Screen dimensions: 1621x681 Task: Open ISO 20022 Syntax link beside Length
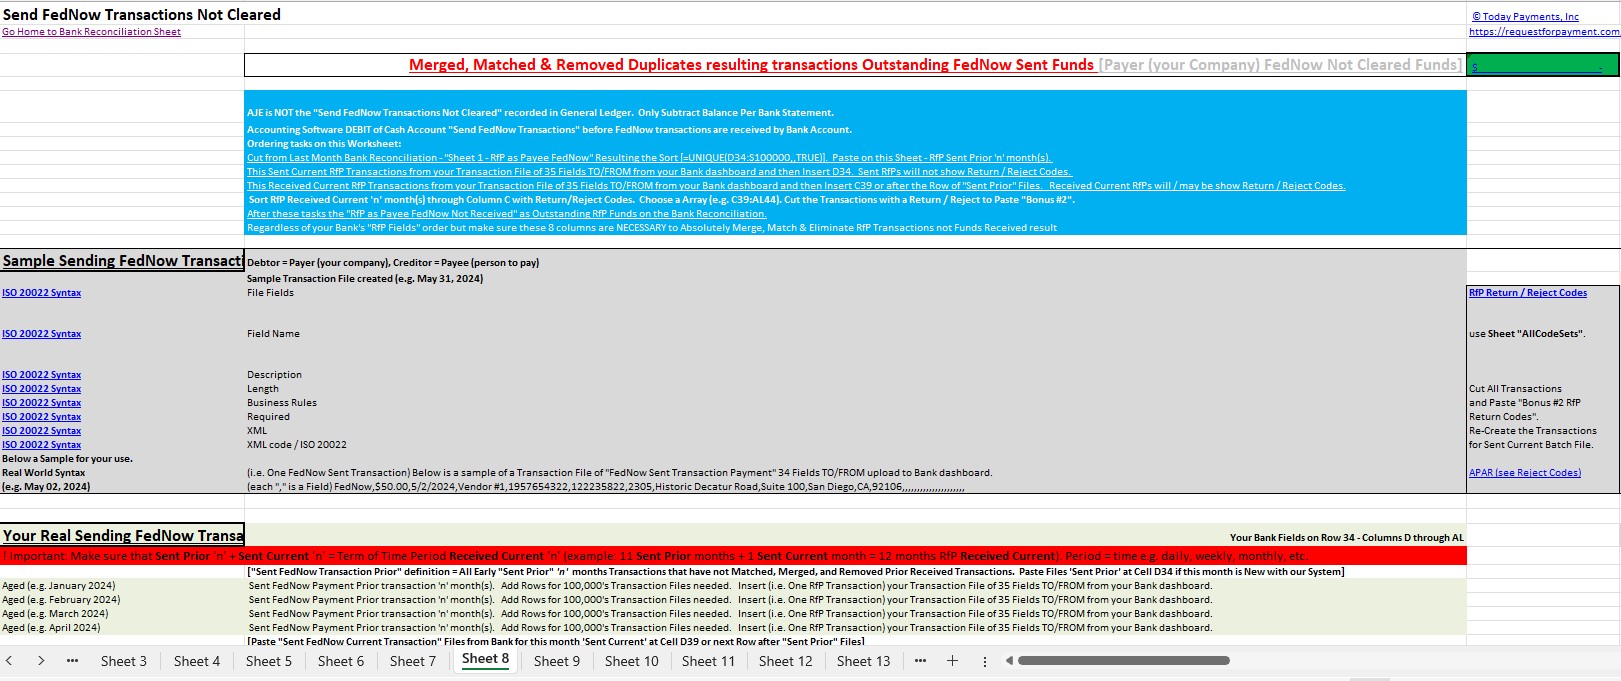point(41,389)
